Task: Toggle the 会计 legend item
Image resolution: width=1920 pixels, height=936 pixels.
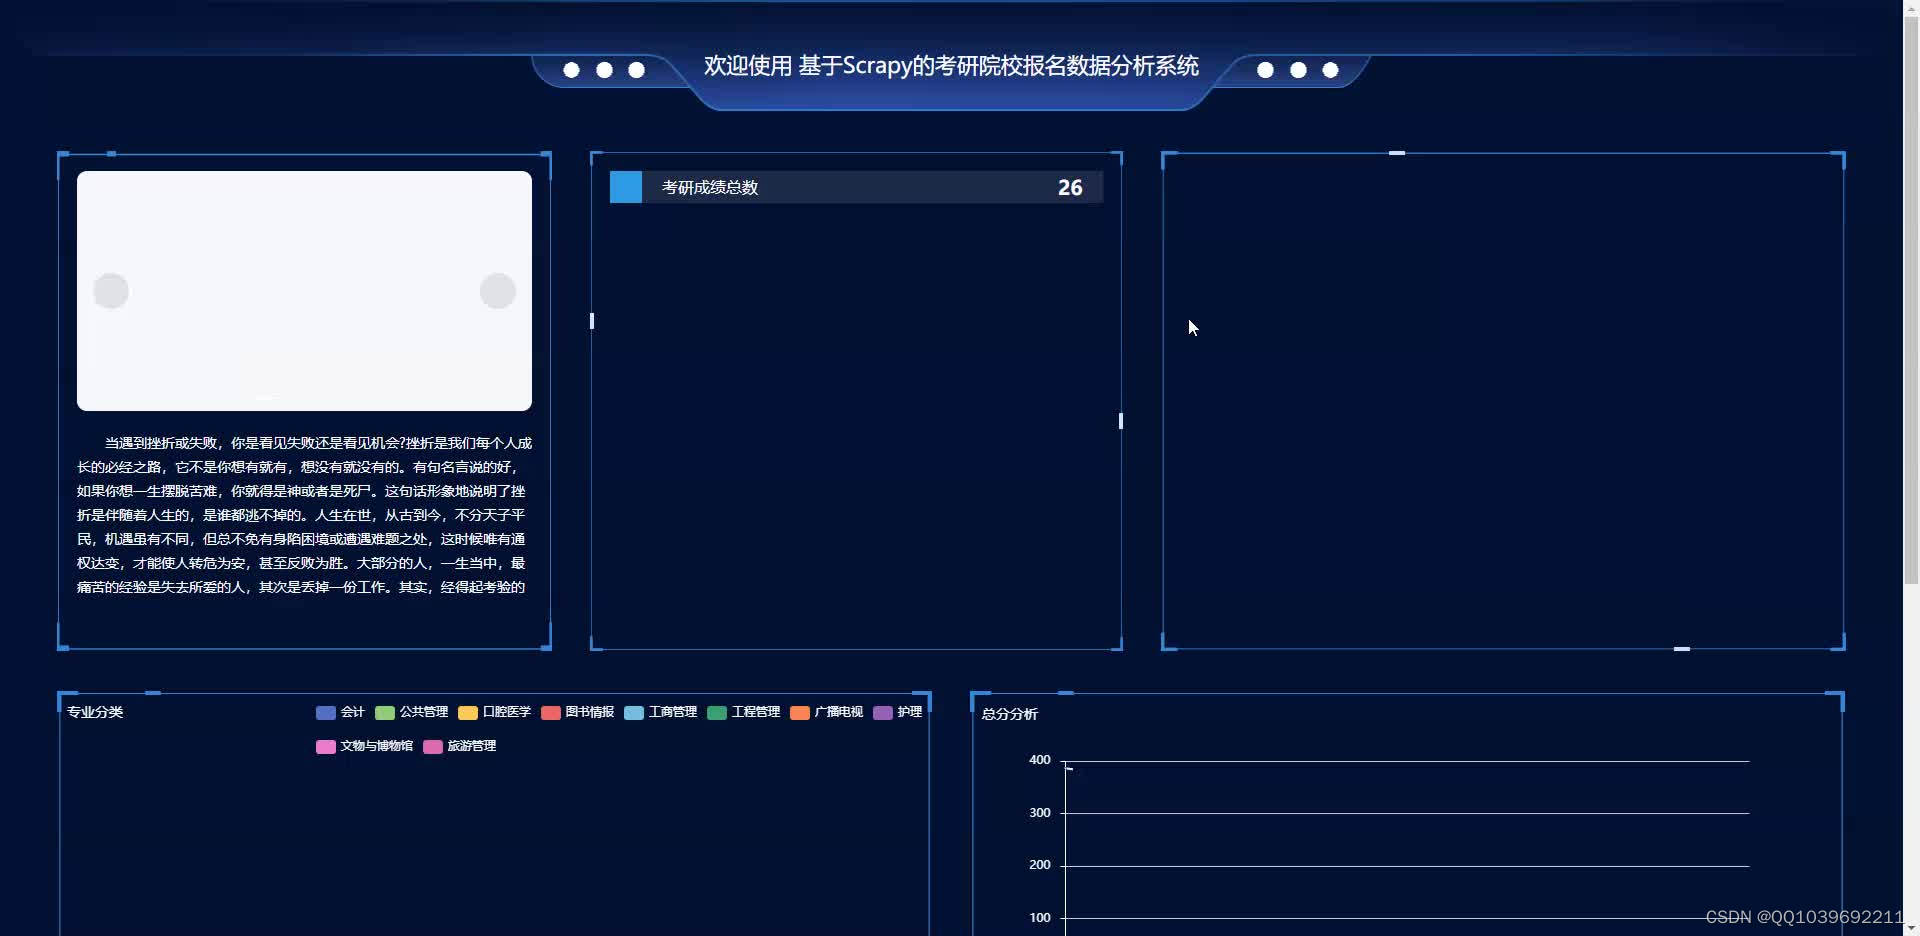Action: (340, 712)
